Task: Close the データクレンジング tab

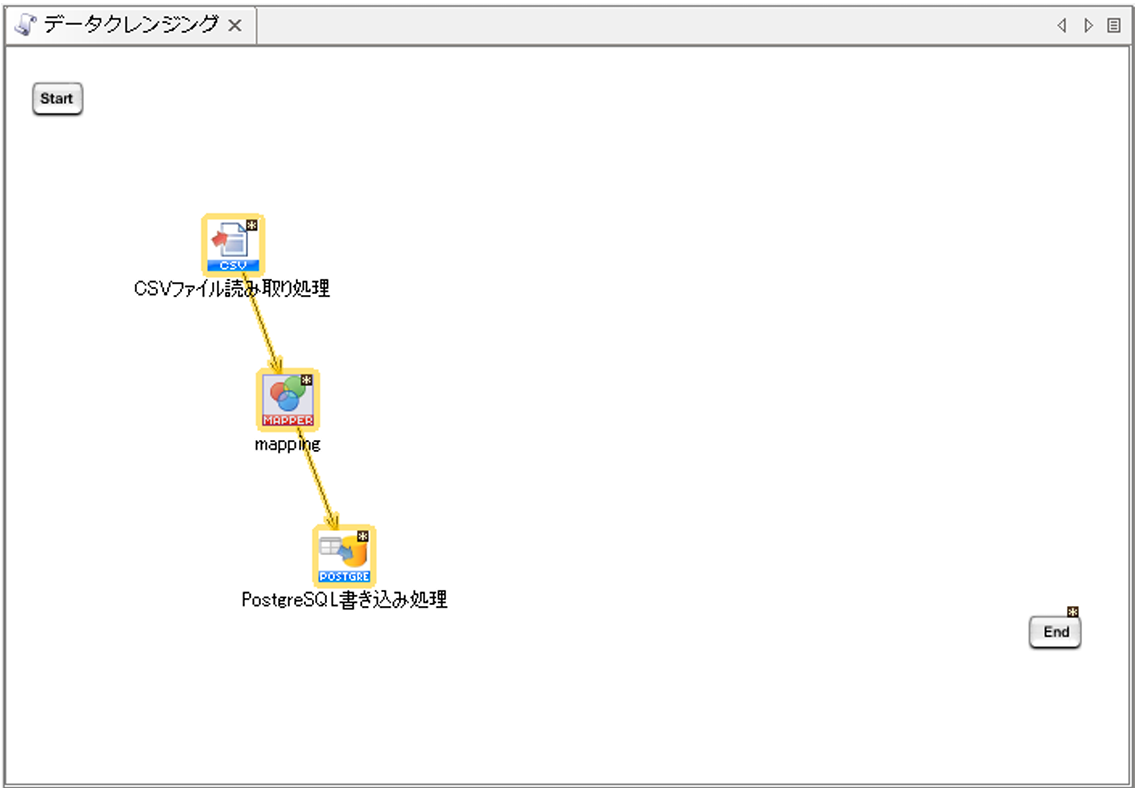Action: click(x=235, y=26)
